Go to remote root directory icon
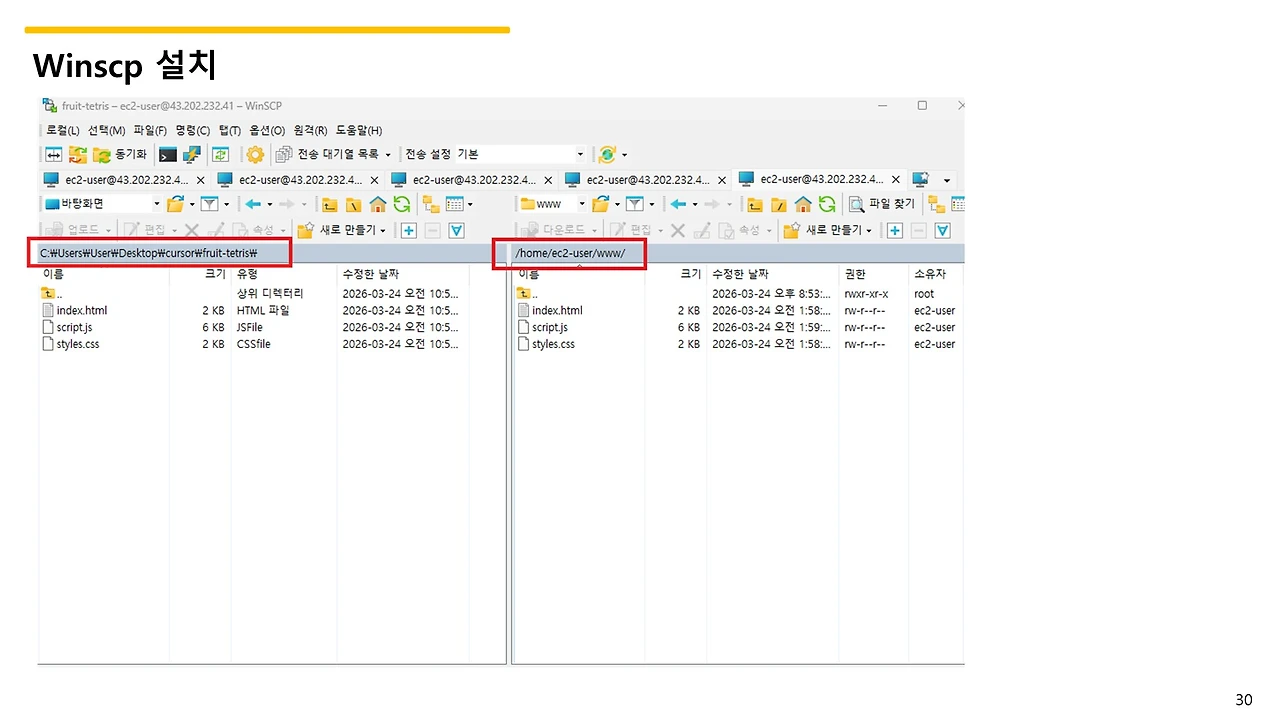Viewport: 1280px width, 720px height. coord(778,204)
